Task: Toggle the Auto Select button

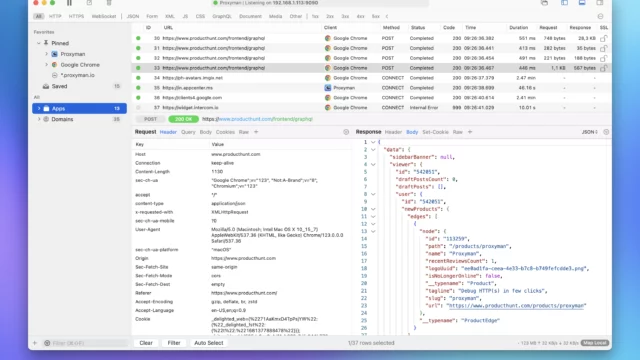Action: 209,343
